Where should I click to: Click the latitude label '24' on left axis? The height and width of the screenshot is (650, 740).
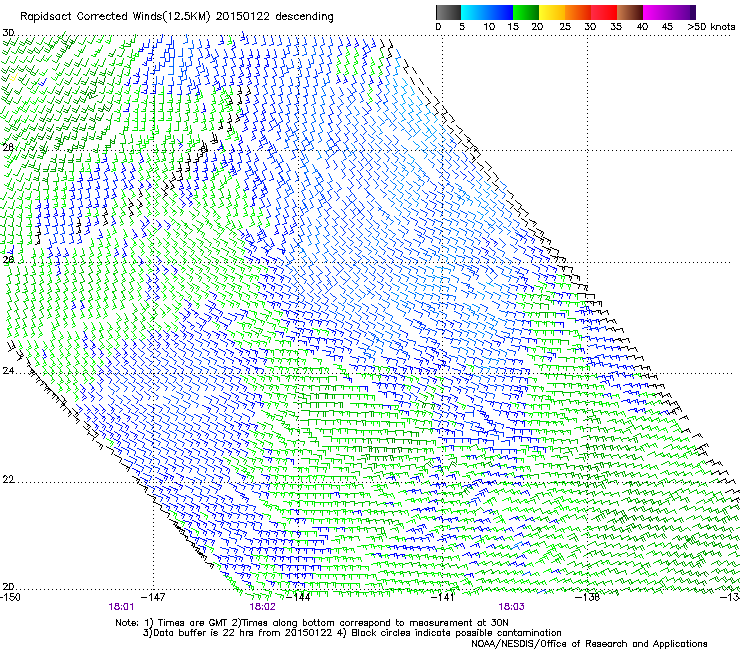[8, 371]
